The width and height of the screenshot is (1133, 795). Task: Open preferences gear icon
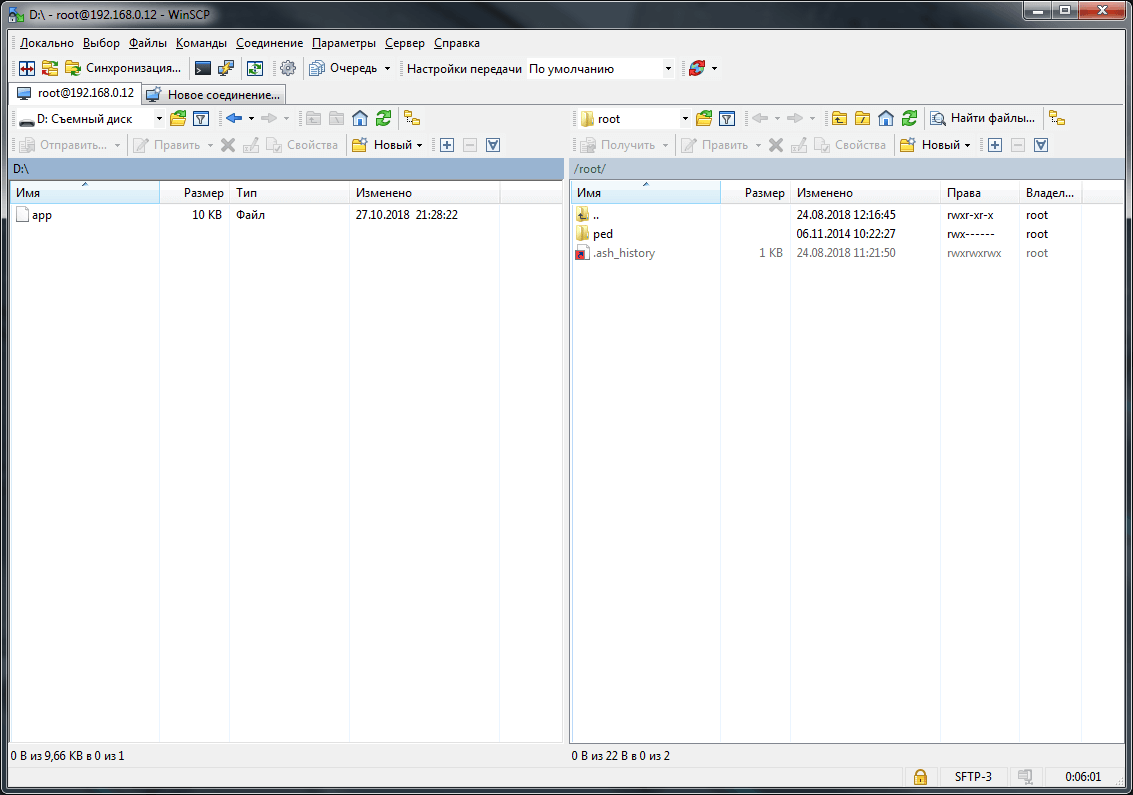click(x=288, y=69)
